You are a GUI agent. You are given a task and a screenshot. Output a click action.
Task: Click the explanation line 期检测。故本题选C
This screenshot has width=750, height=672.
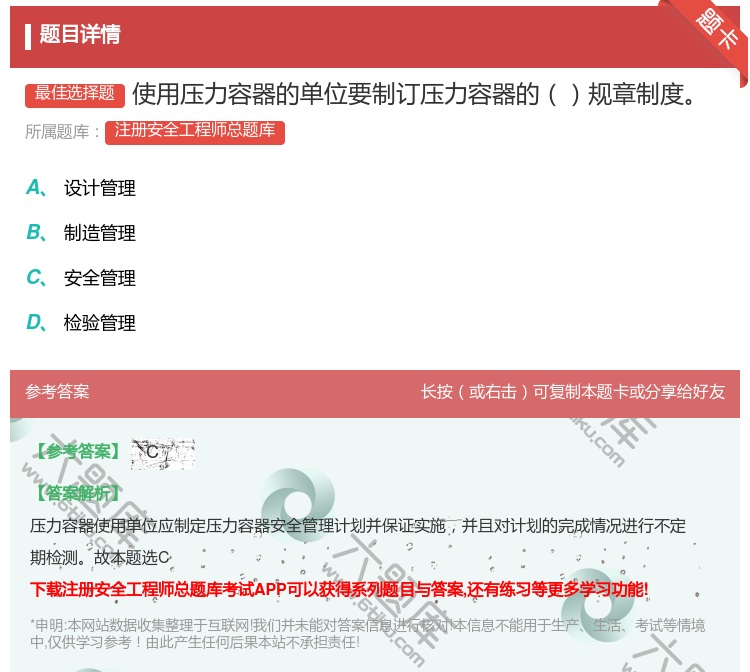[99, 557]
